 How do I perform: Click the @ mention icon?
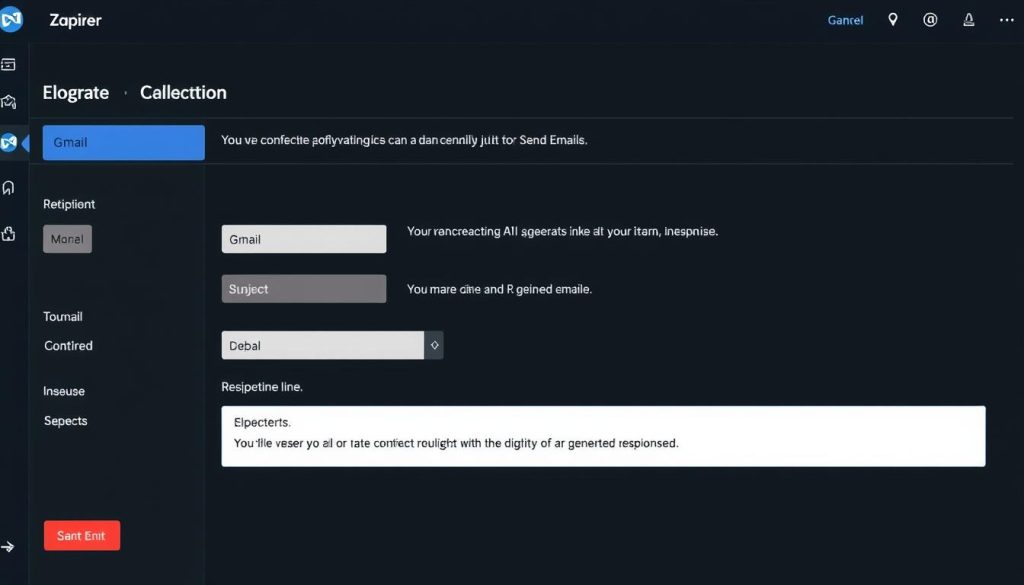tap(930, 20)
